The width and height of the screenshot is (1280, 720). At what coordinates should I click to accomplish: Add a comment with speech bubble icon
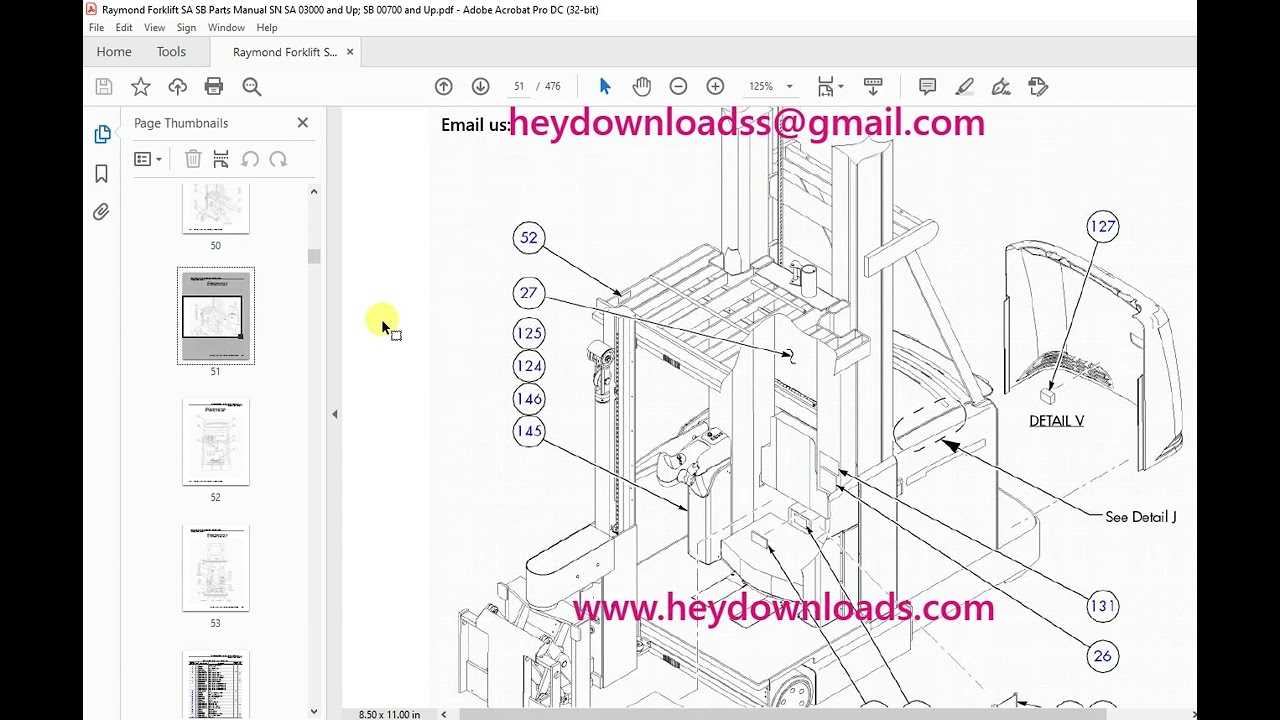(x=927, y=87)
